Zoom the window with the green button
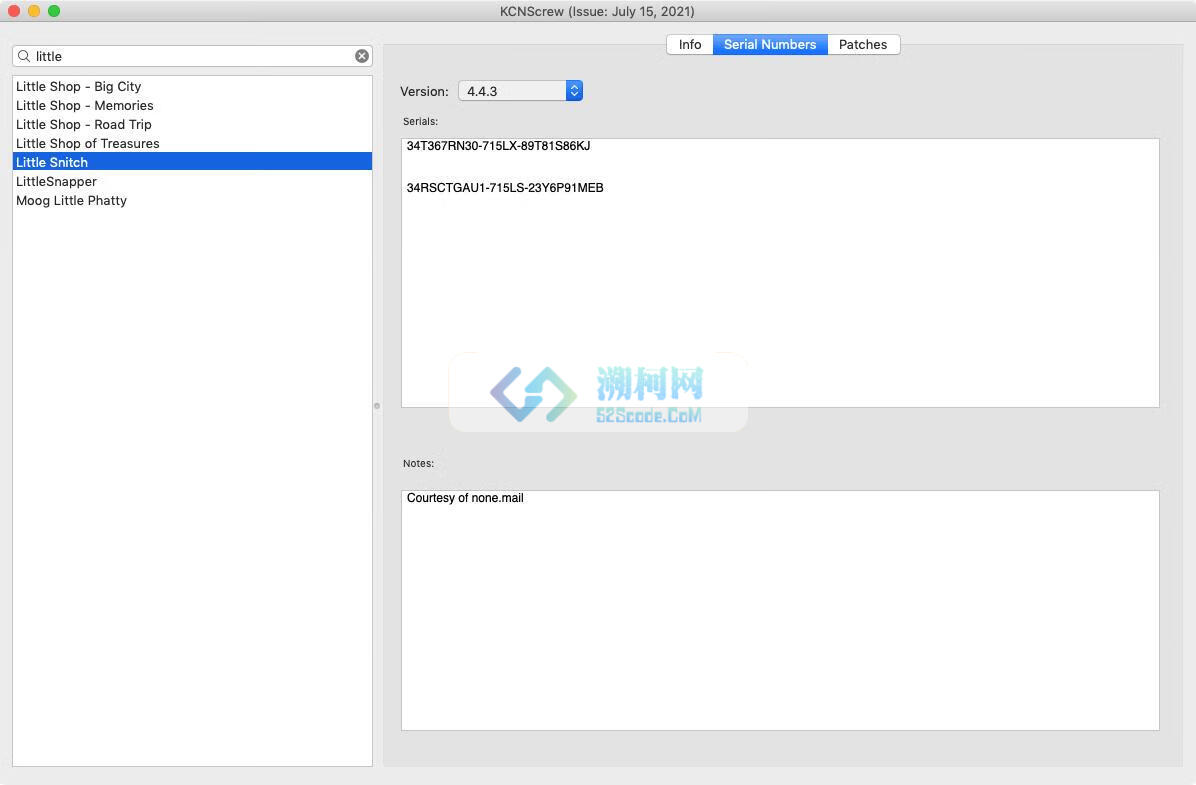Viewport: 1196px width, 785px height. (53, 11)
